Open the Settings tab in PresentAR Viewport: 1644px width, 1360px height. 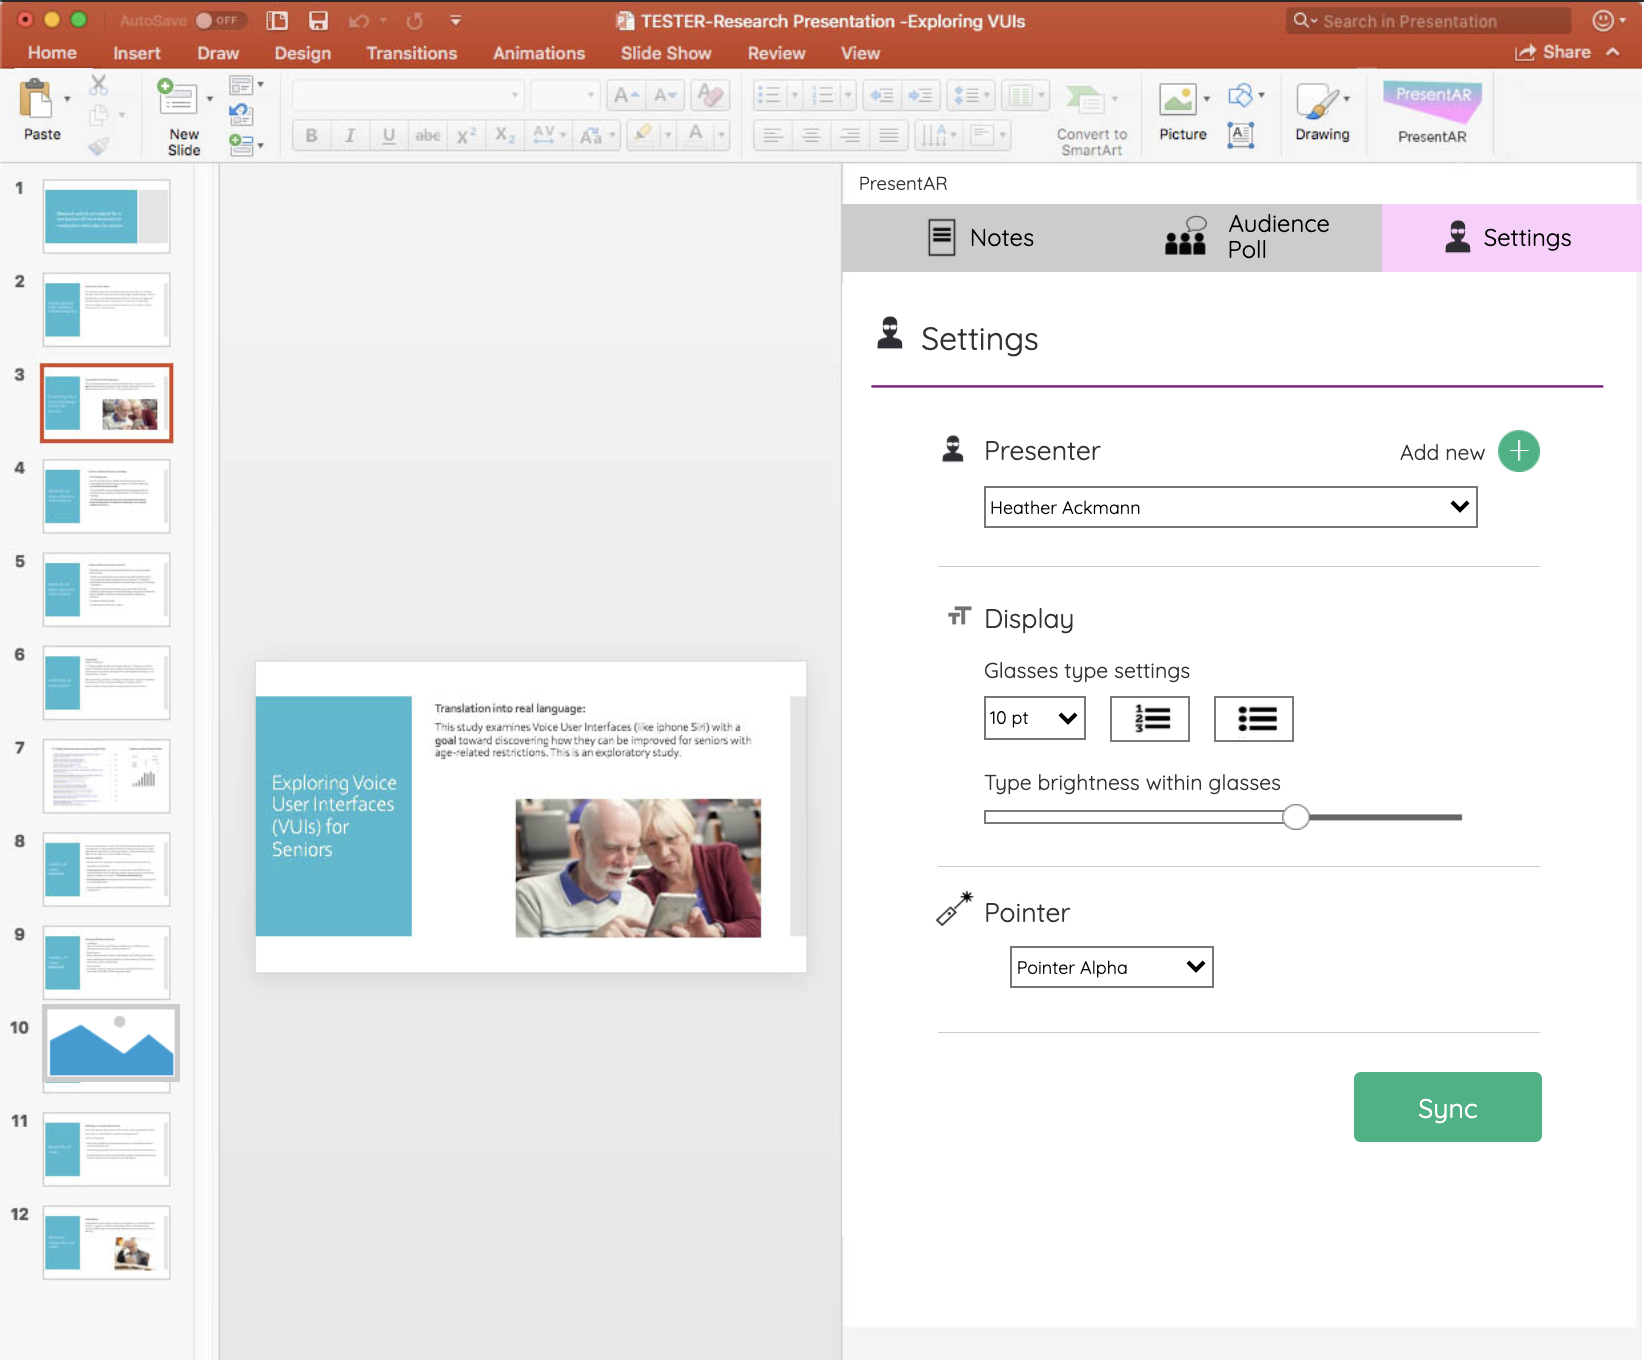tap(1511, 238)
